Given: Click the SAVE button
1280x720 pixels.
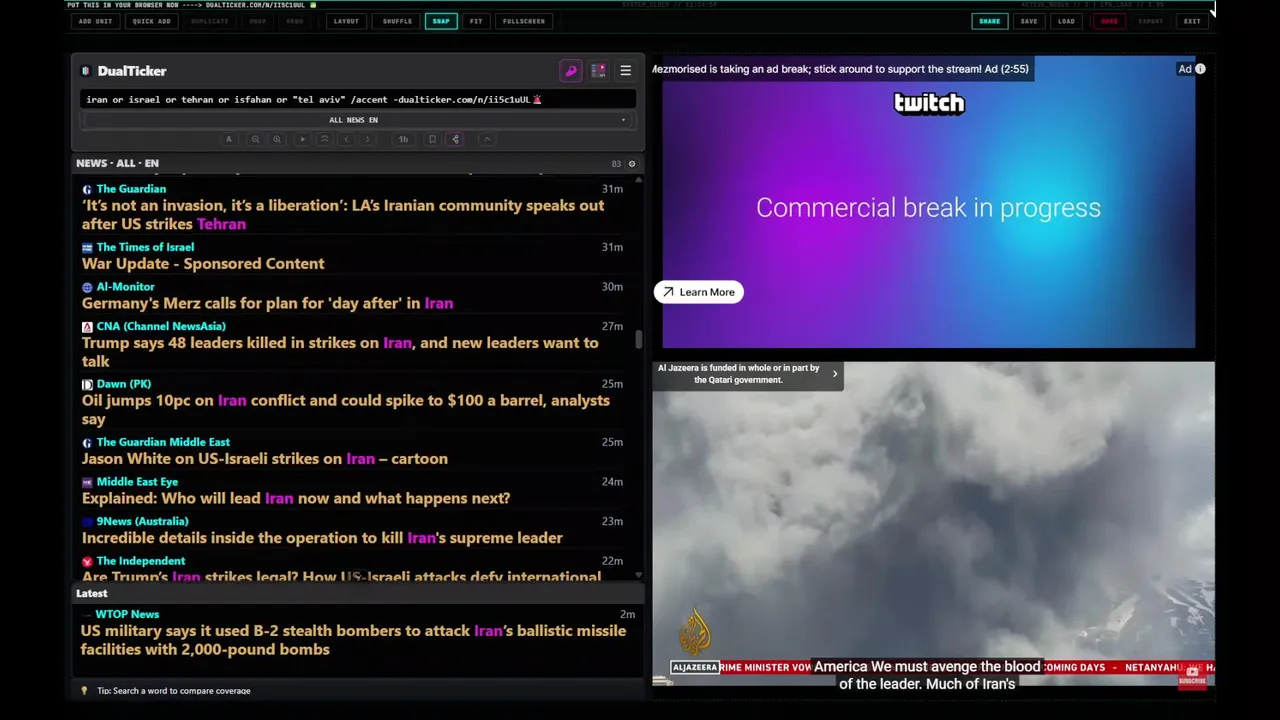Looking at the screenshot, I should pos(1029,21).
